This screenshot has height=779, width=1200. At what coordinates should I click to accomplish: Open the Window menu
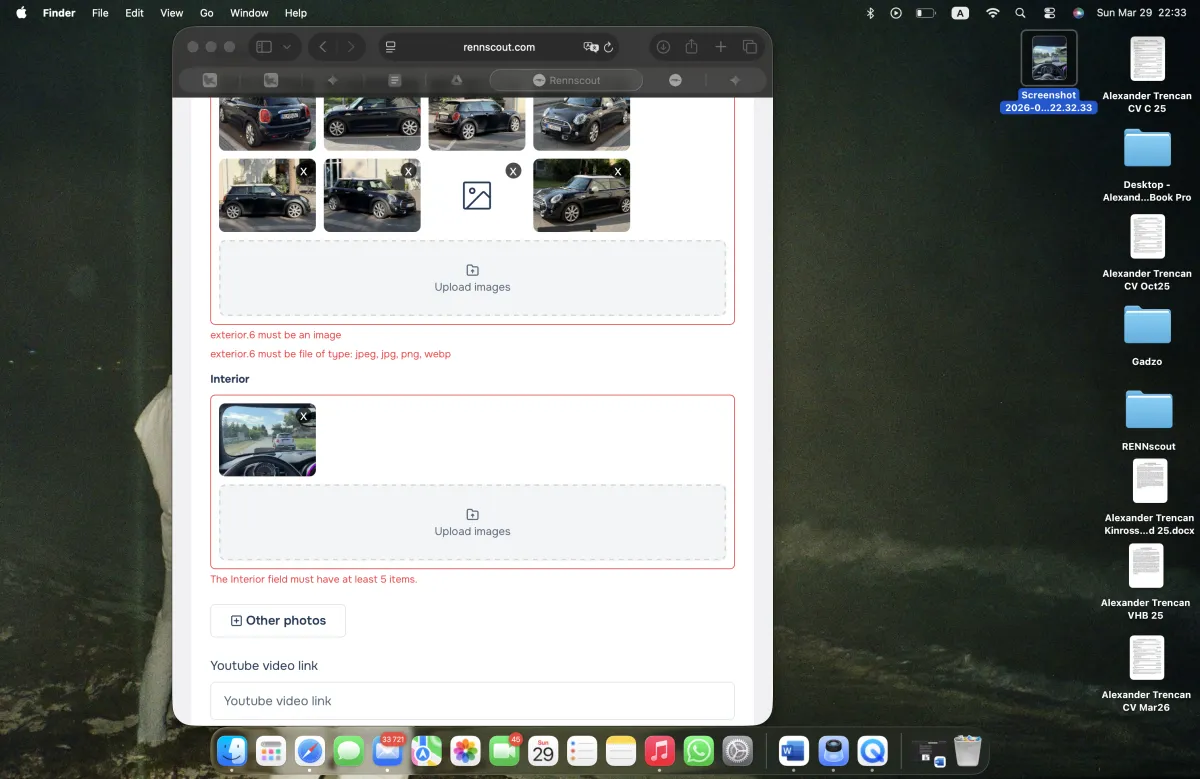pyautogui.click(x=249, y=13)
